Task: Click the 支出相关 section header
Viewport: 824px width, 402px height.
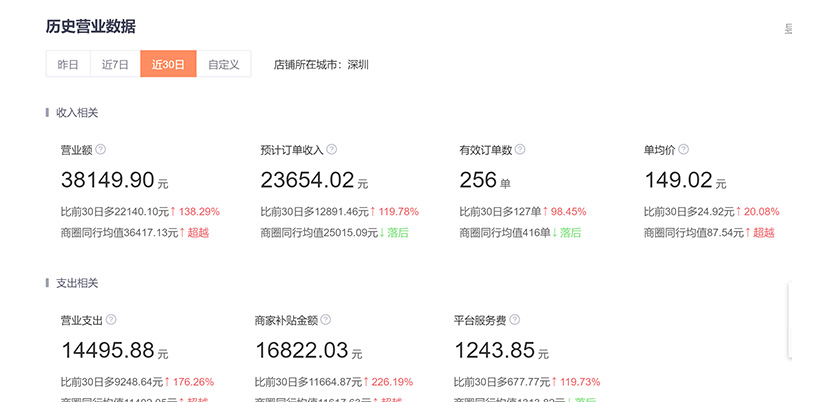Action: [77, 283]
